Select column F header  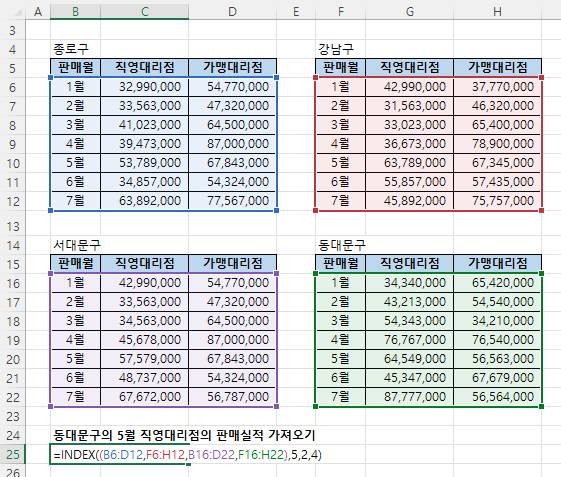[x=341, y=12]
